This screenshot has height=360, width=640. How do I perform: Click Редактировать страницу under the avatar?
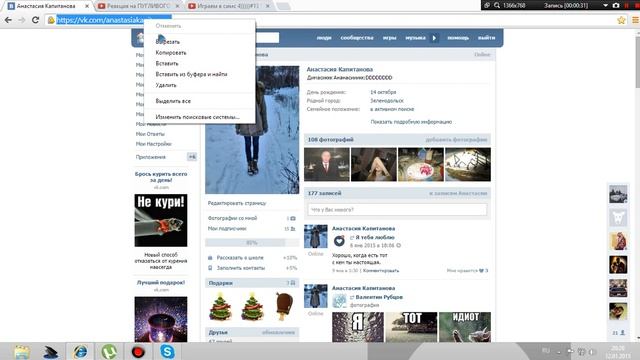(237, 203)
